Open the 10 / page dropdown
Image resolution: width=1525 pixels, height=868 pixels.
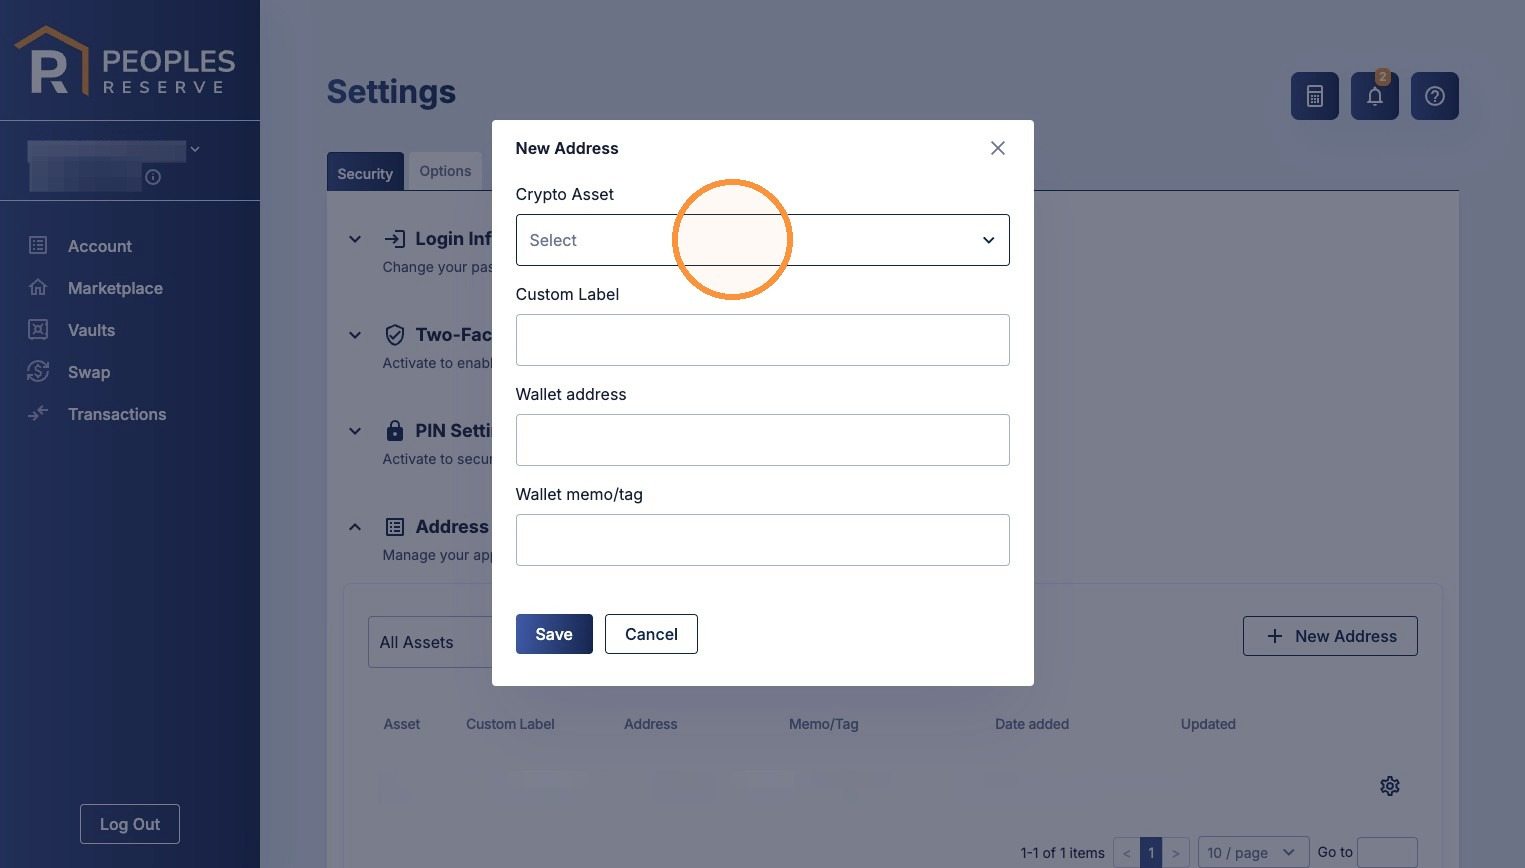point(1252,852)
